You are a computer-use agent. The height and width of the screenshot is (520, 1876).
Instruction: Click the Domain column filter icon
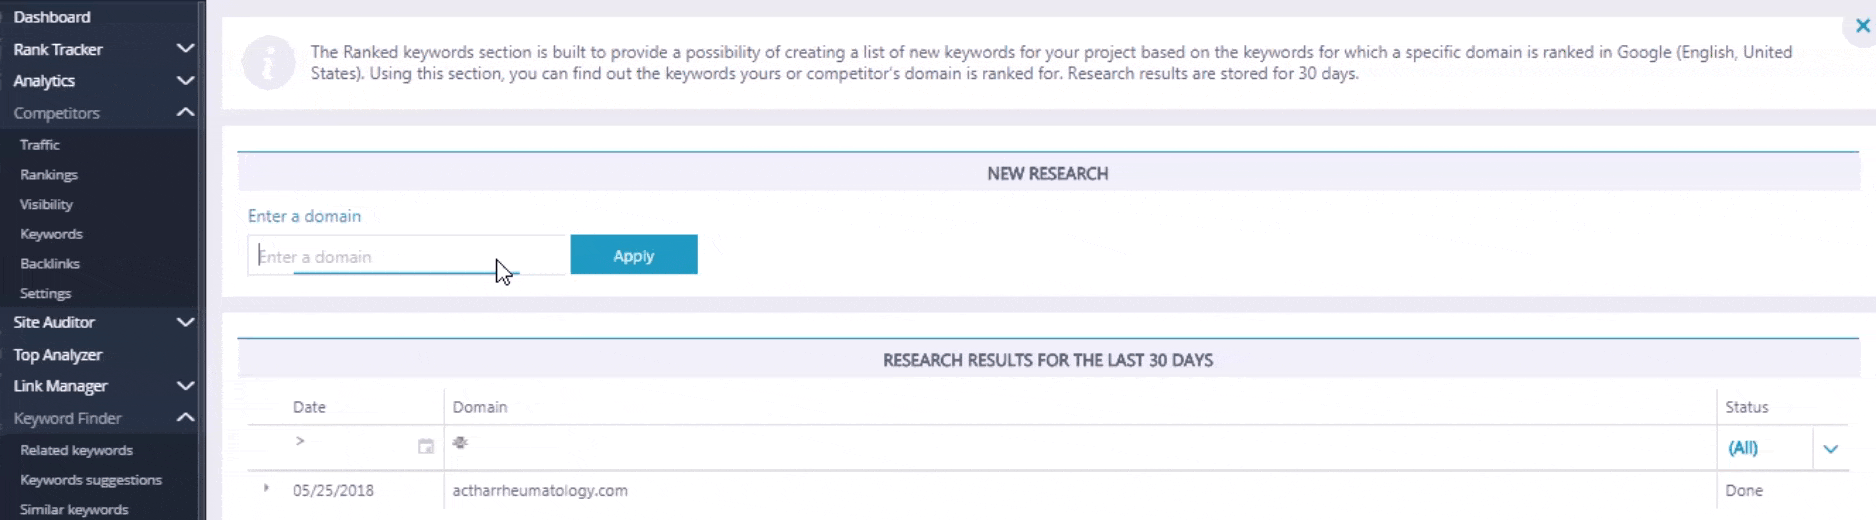460,442
